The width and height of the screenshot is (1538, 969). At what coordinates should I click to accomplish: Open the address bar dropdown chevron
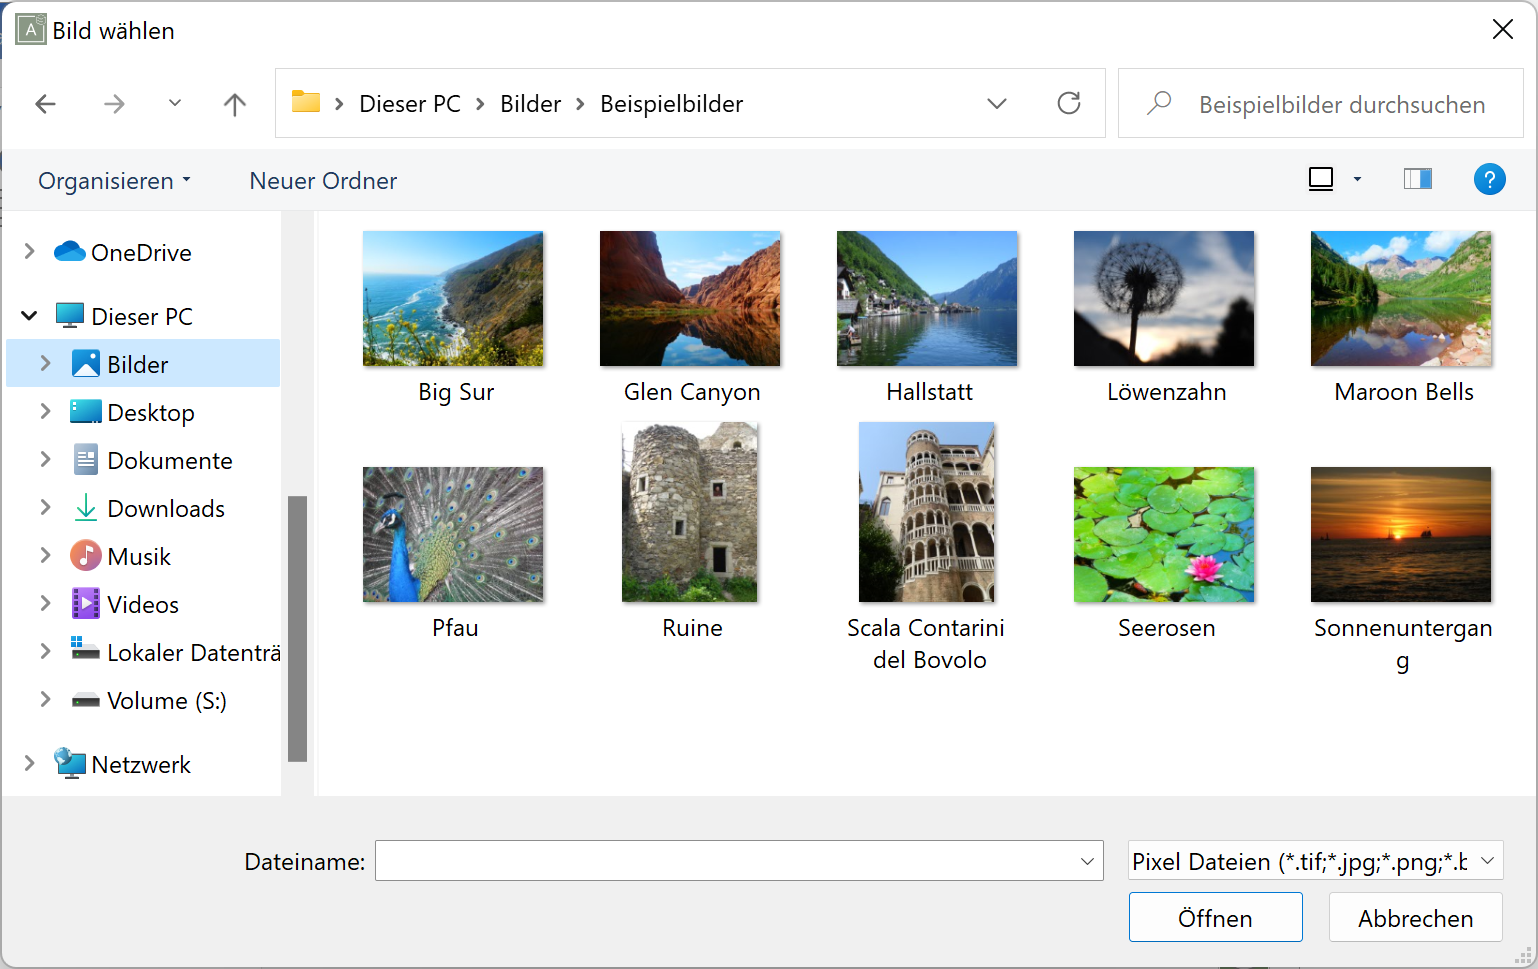[996, 103]
